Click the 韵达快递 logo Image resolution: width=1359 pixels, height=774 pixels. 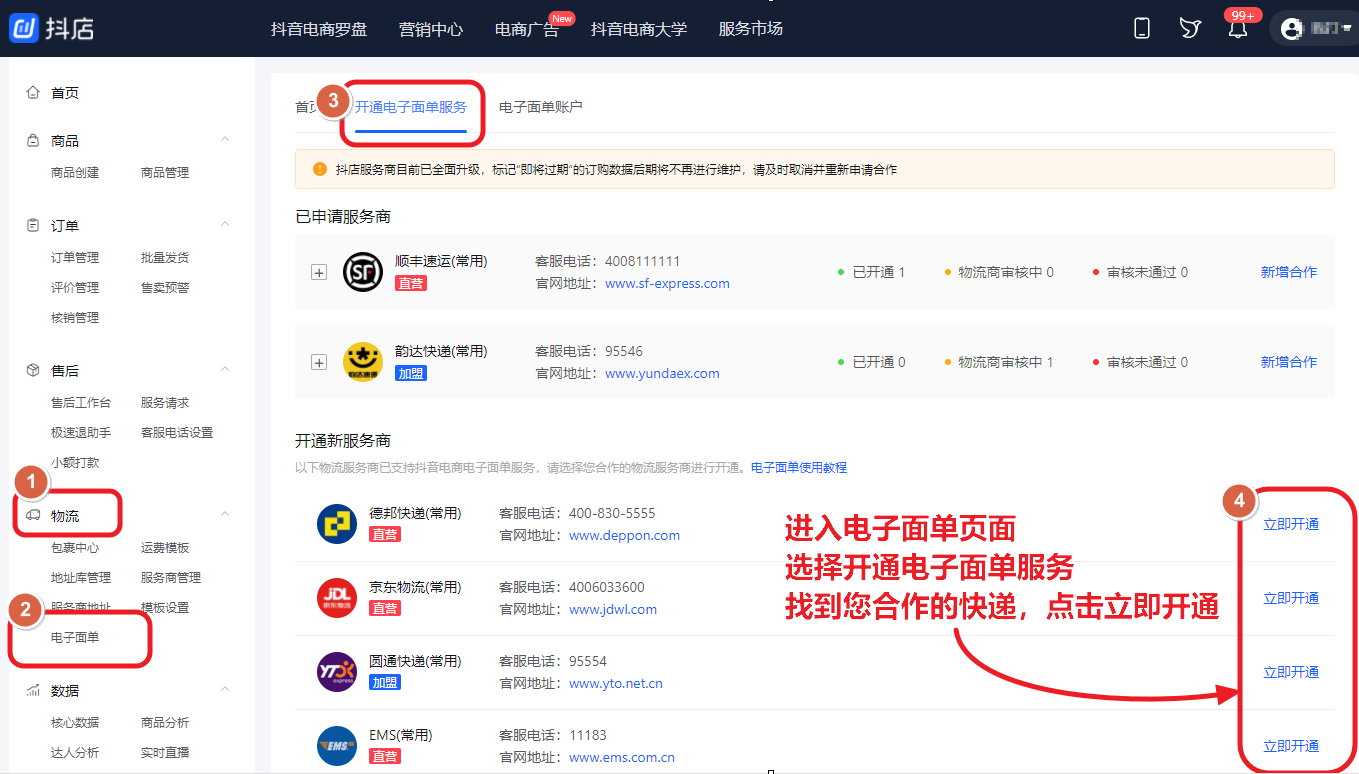pos(363,362)
